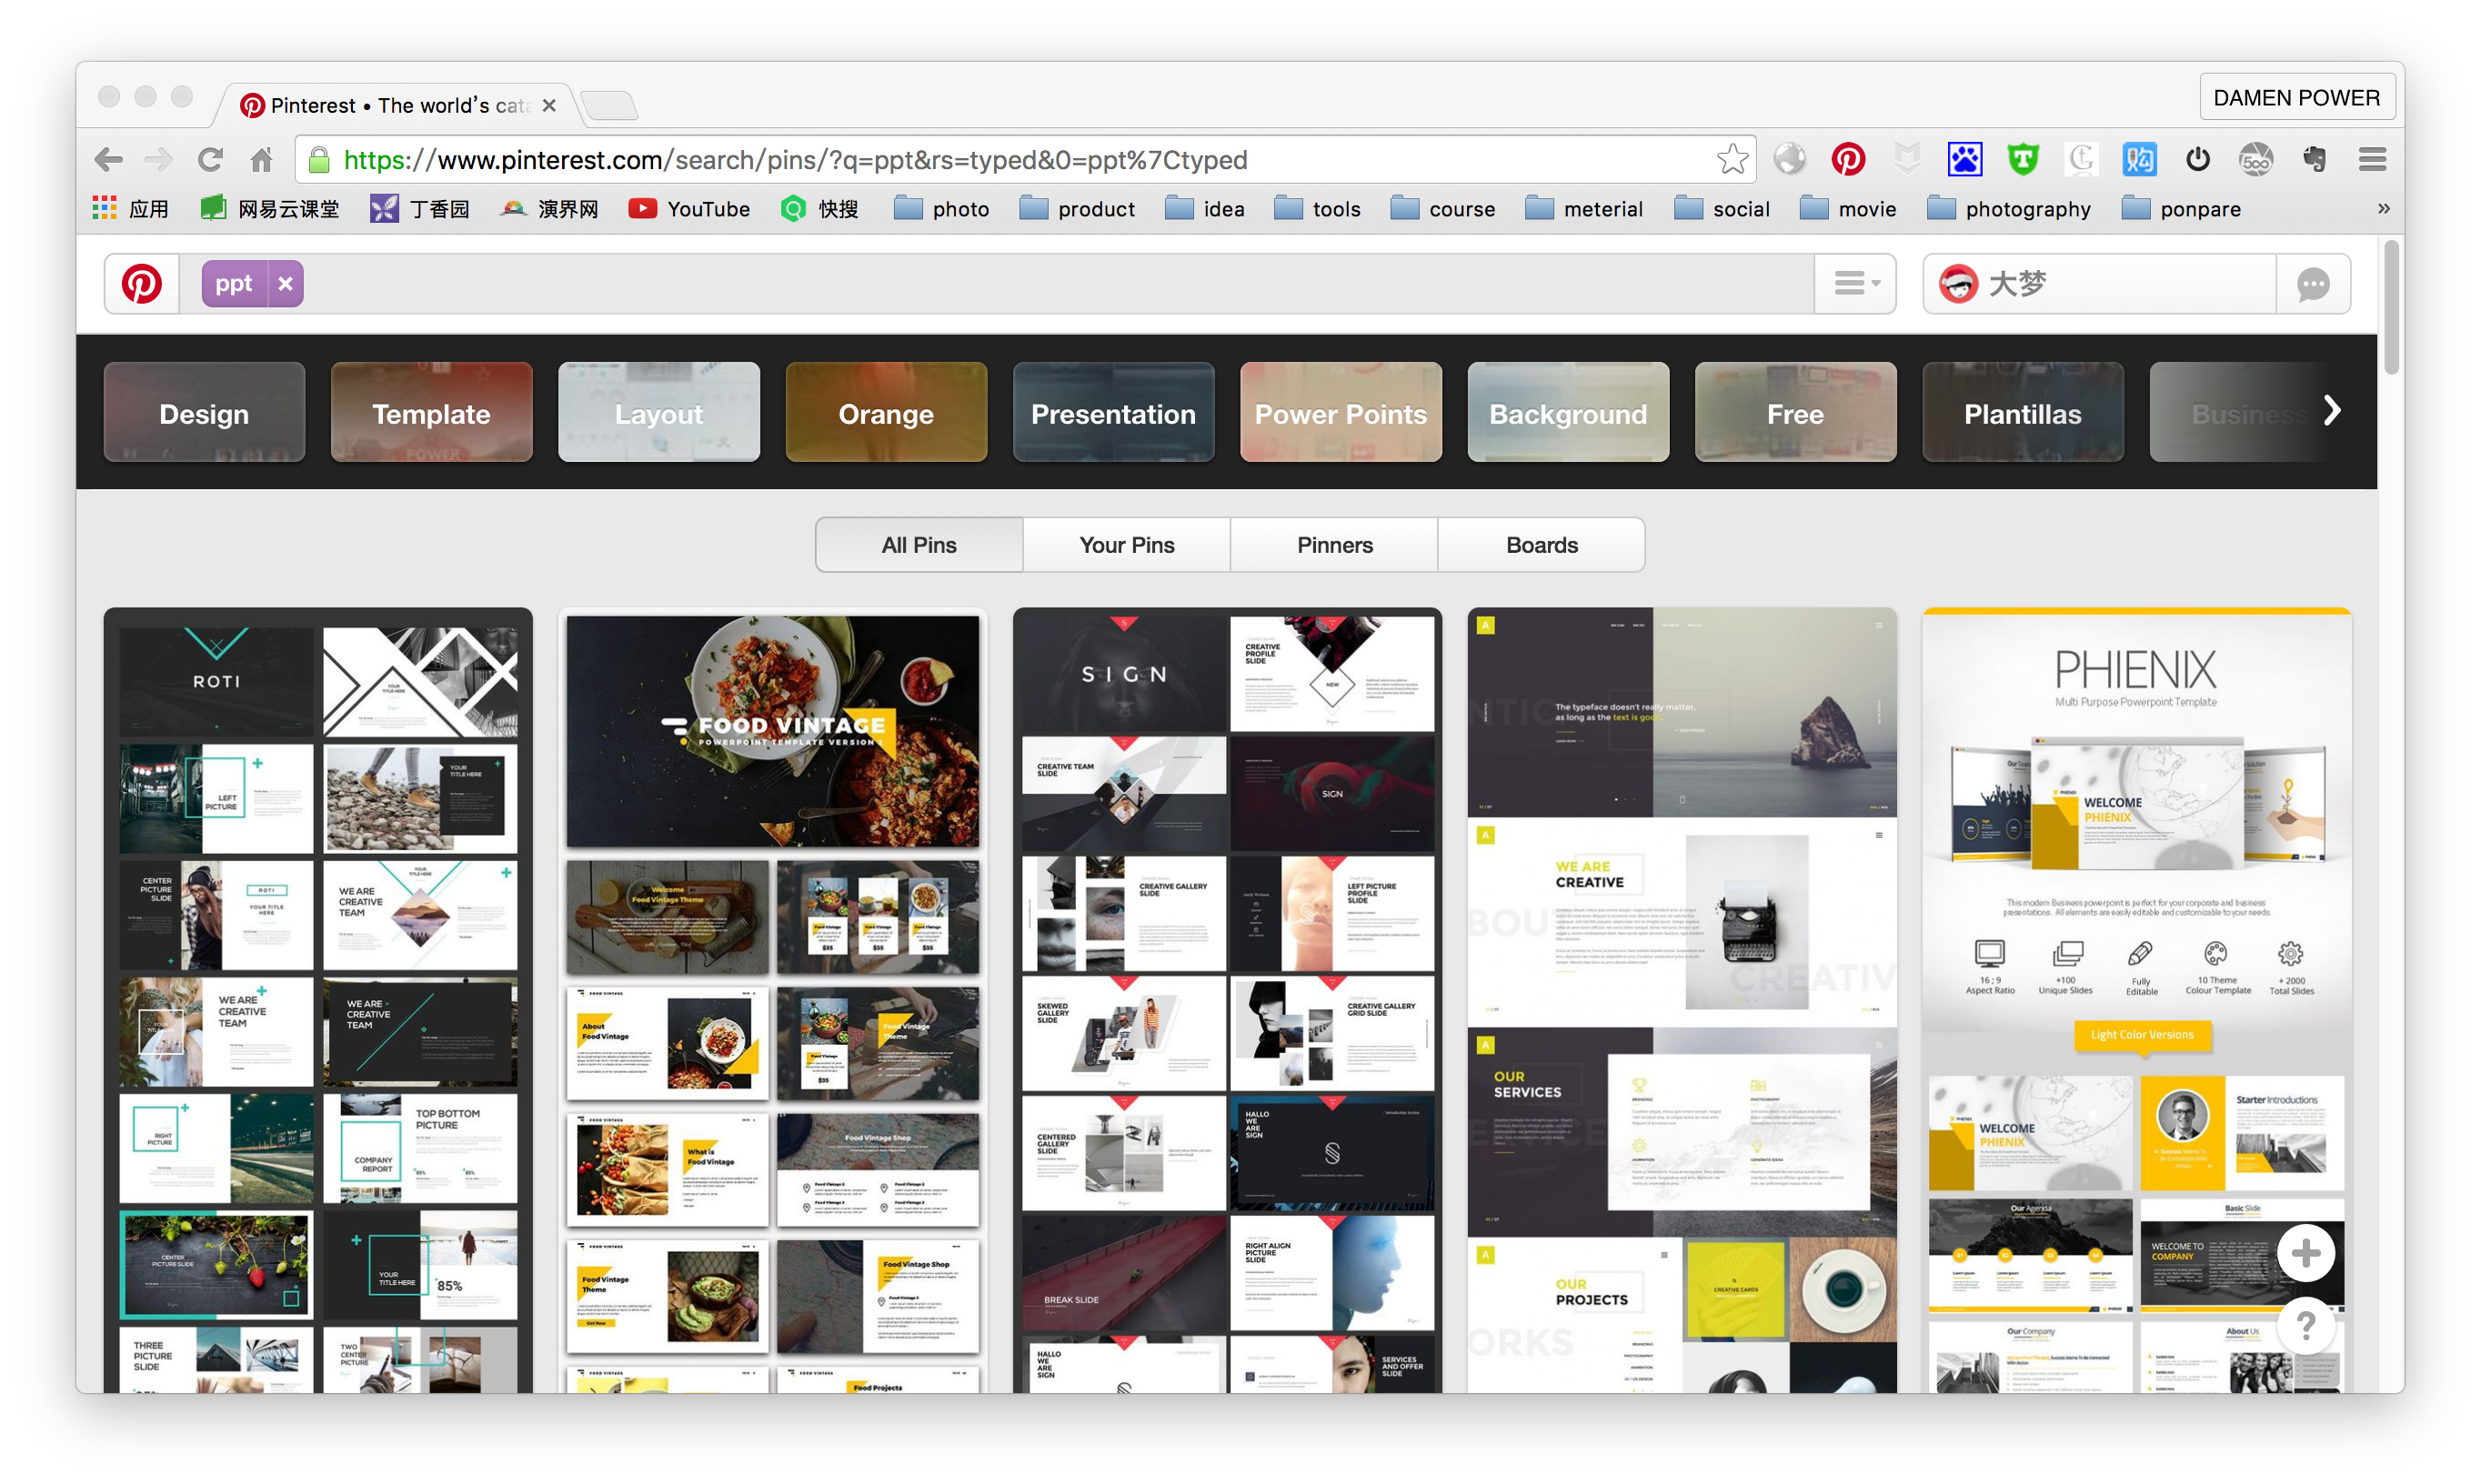The height and width of the screenshot is (1484, 2481).
Task: Go forward with the browser forward arrow
Action: coord(158,159)
